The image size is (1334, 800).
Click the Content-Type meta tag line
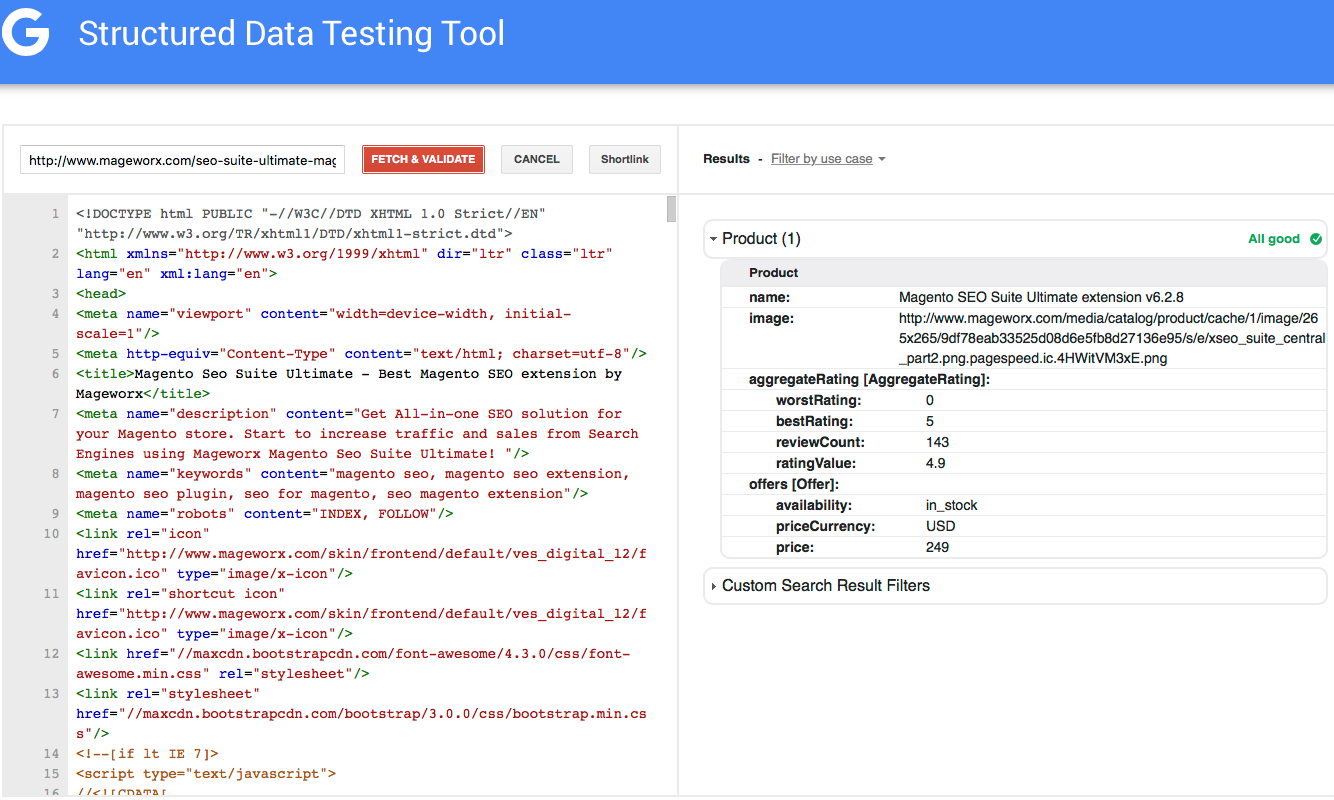(x=361, y=354)
